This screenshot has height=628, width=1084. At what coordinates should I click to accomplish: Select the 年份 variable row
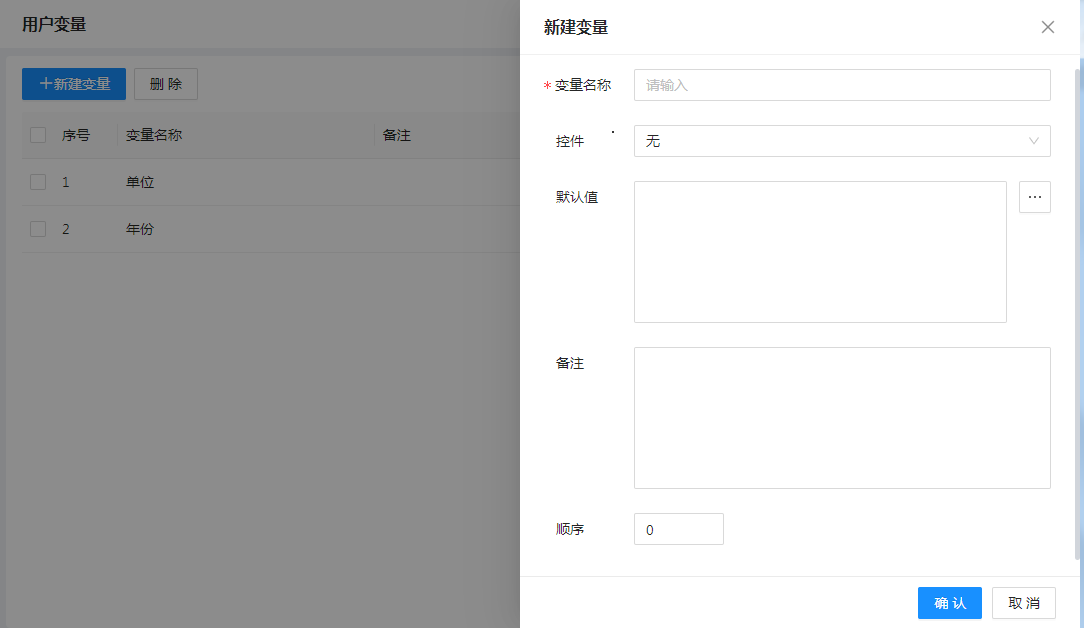[140, 229]
